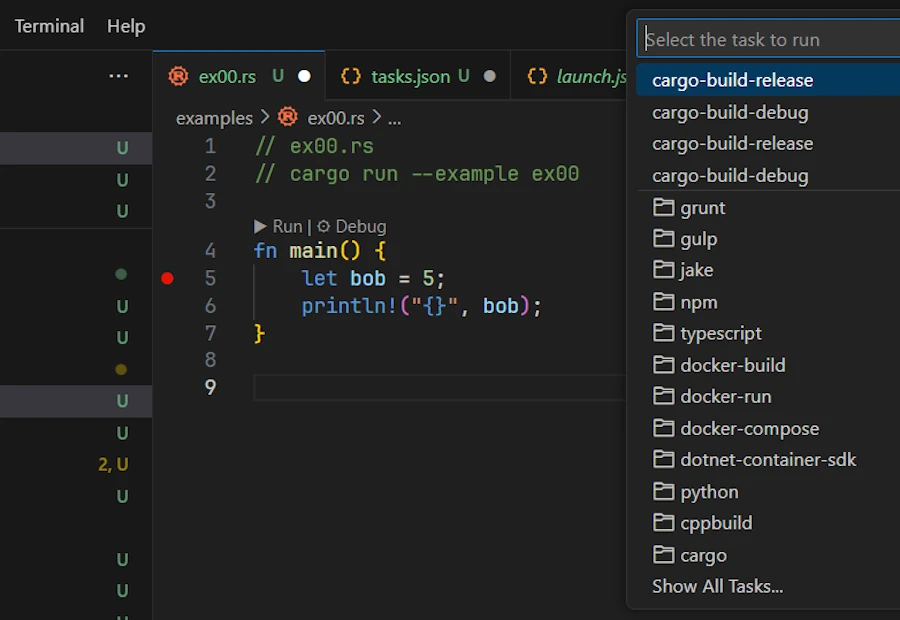Open the breadcrumb ellipsis symbol list
900x620 pixels.
click(x=394, y=119)
